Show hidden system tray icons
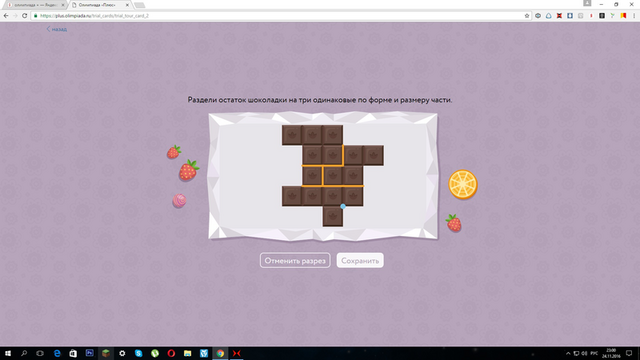640x360 pixels. 568,353
